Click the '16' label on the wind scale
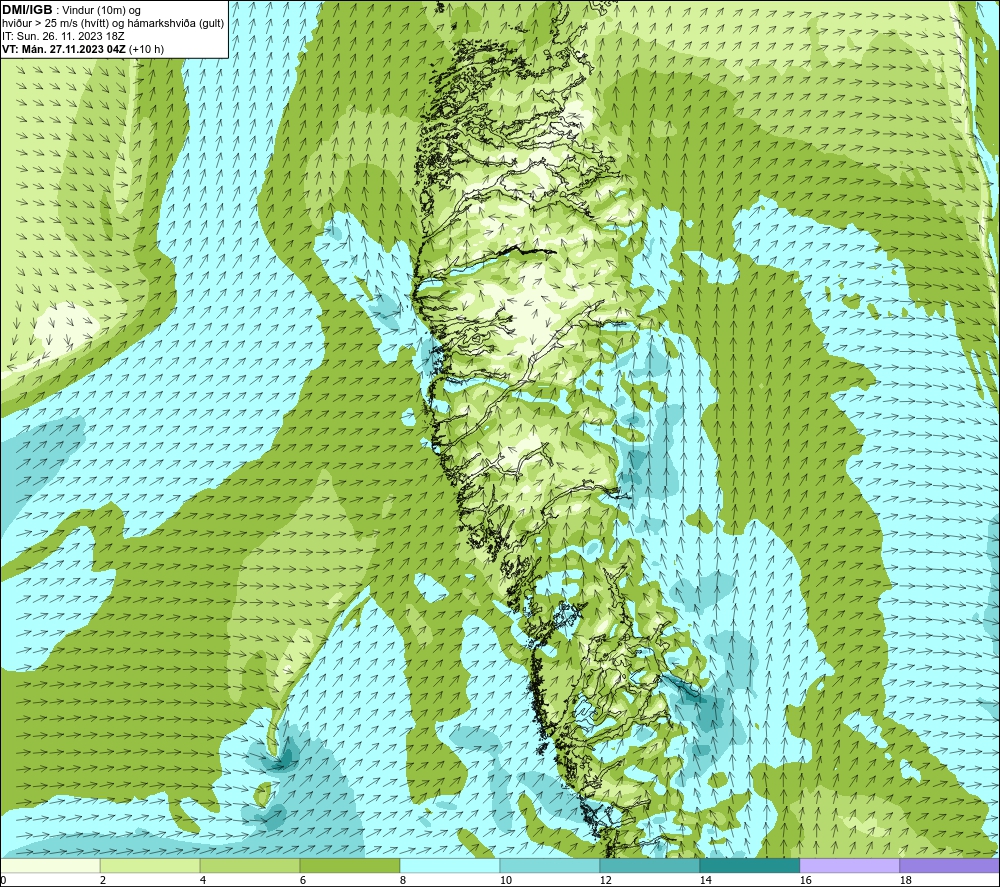This screenshot has height=887, width=1000. [x=805, y=880]
